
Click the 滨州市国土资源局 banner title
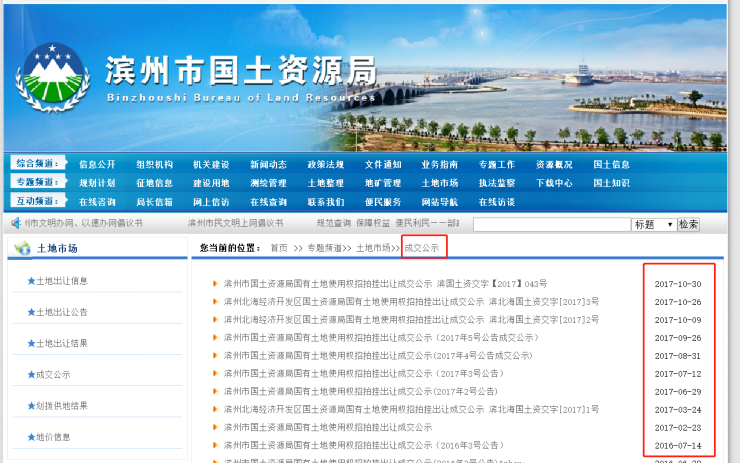click(x=241, y=71)
